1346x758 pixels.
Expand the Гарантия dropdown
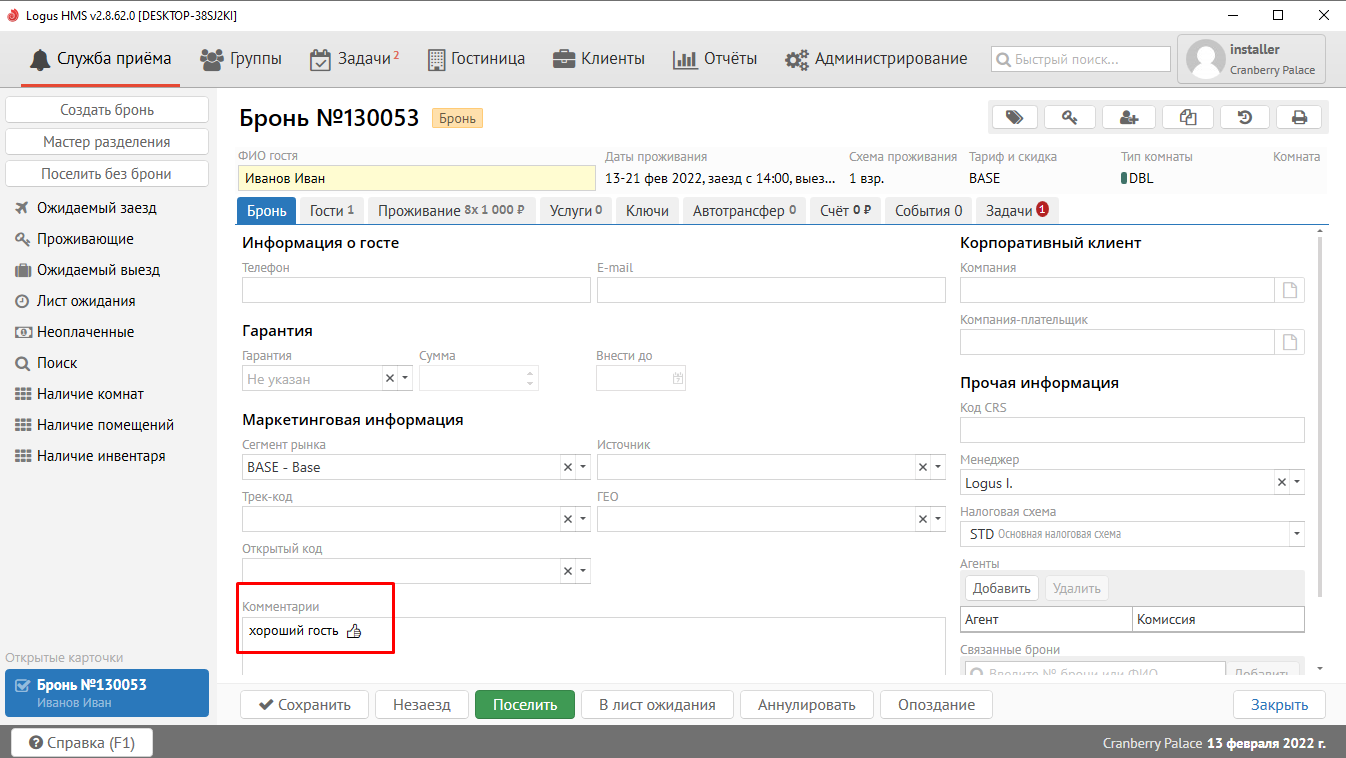(405, 379)
